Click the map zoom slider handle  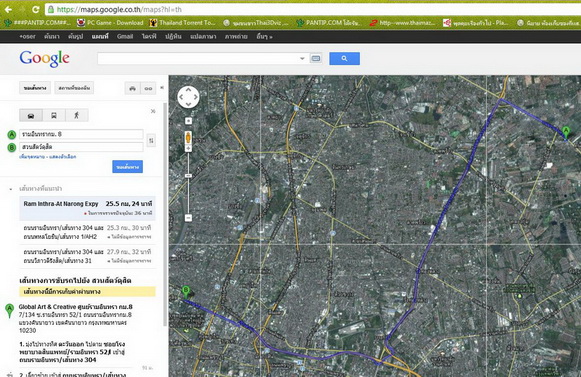click(x=188, y=176)
